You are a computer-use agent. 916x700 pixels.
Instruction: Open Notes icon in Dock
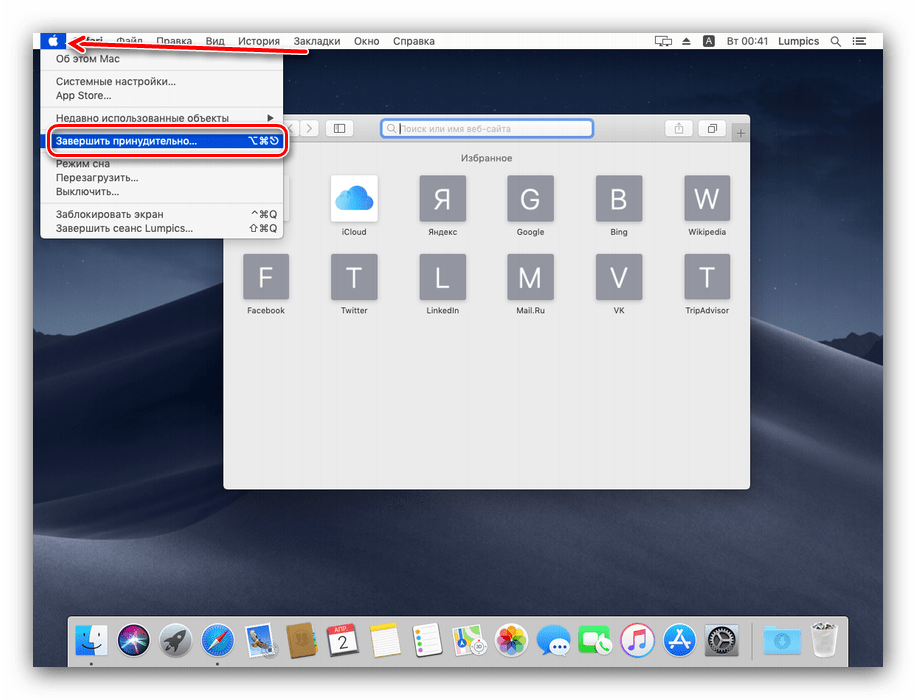point(385,640)
